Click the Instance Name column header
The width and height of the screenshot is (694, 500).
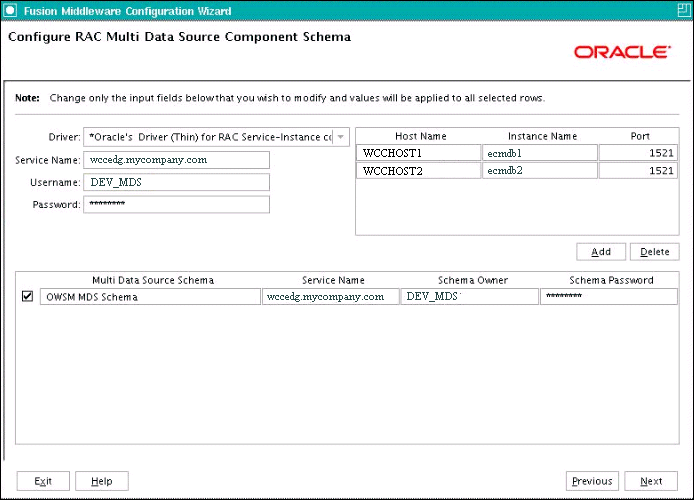tap(542, 136)
